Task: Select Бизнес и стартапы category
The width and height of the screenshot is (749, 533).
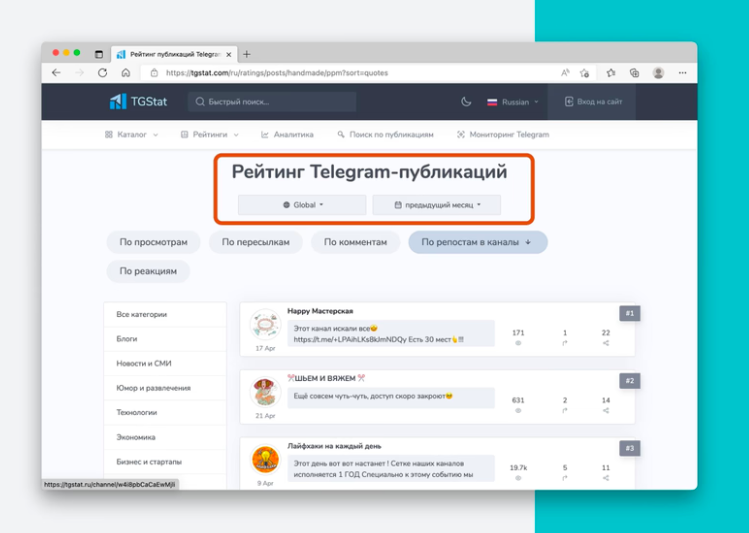Action: point(165,462)
